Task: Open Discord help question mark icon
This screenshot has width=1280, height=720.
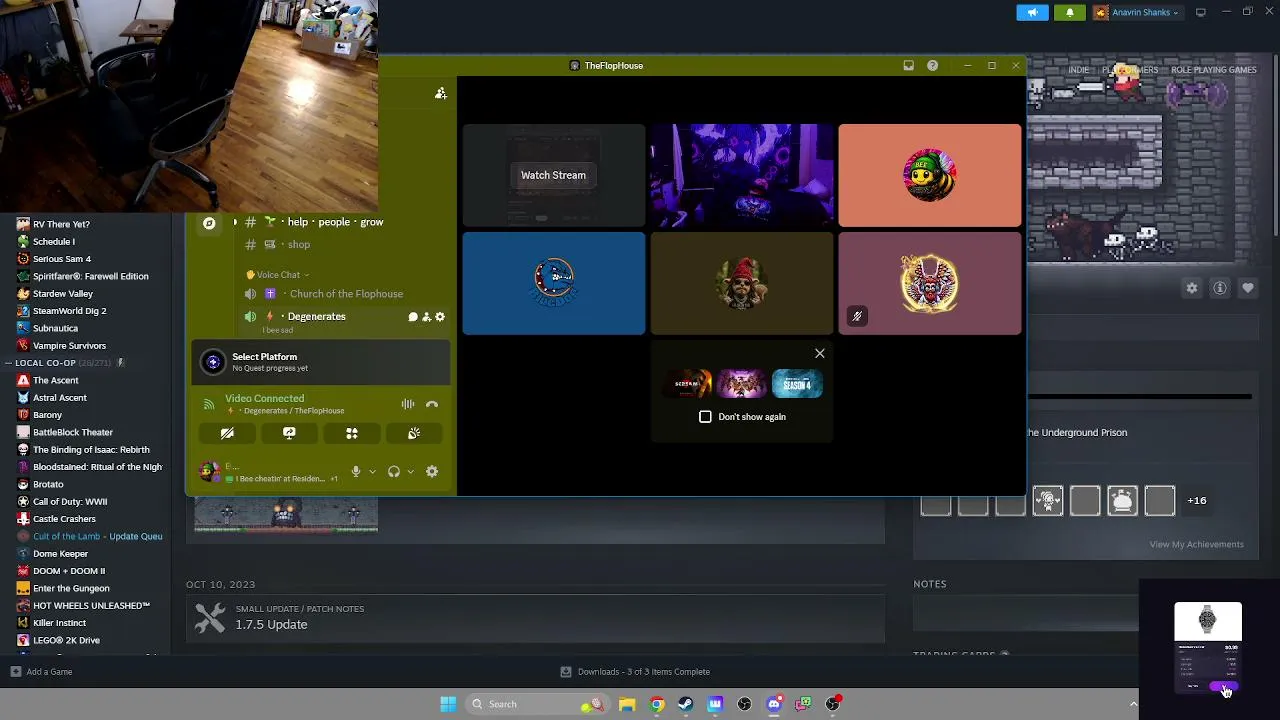Action: 932,66
